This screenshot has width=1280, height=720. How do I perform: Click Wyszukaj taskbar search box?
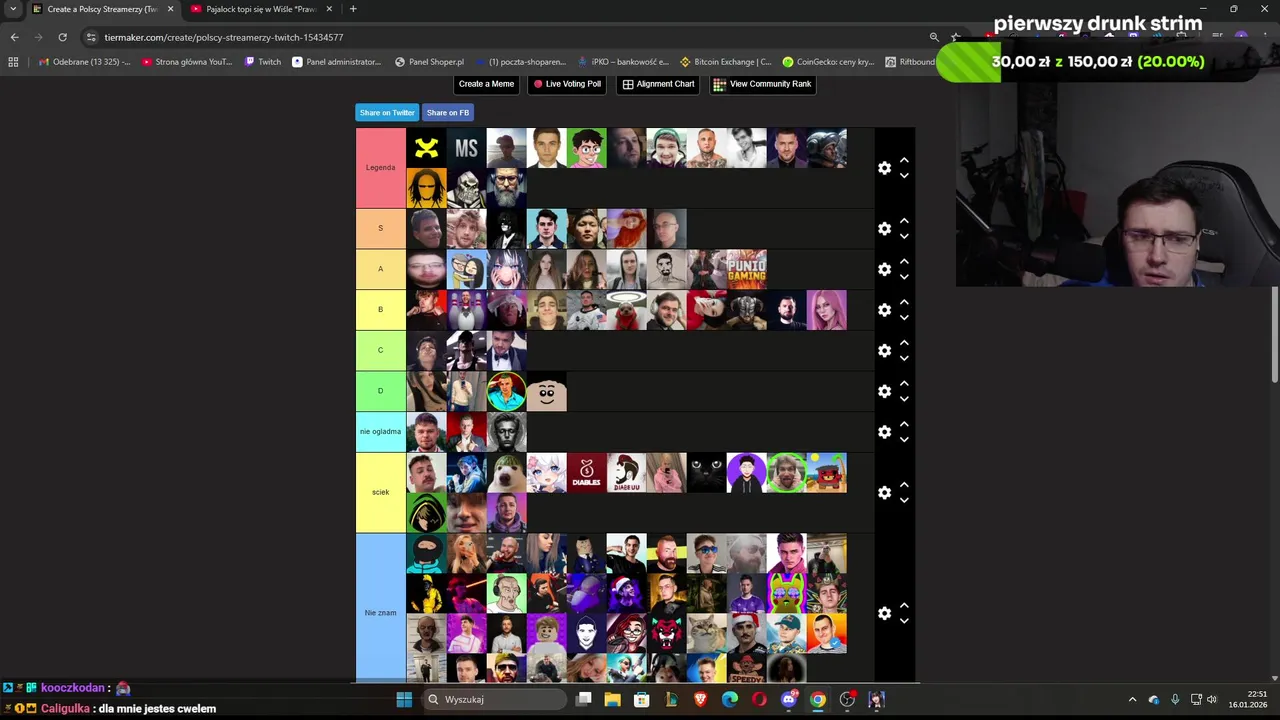[x=494, y=699]
